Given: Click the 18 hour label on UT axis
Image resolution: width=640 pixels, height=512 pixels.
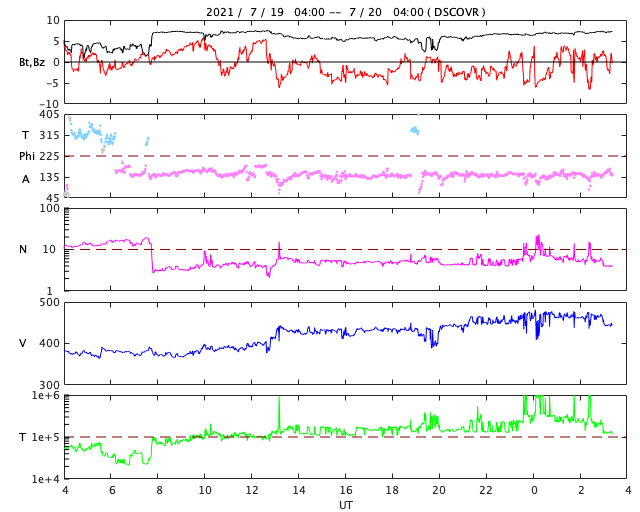Looking at the screenshot, I should tap(393, 490).
